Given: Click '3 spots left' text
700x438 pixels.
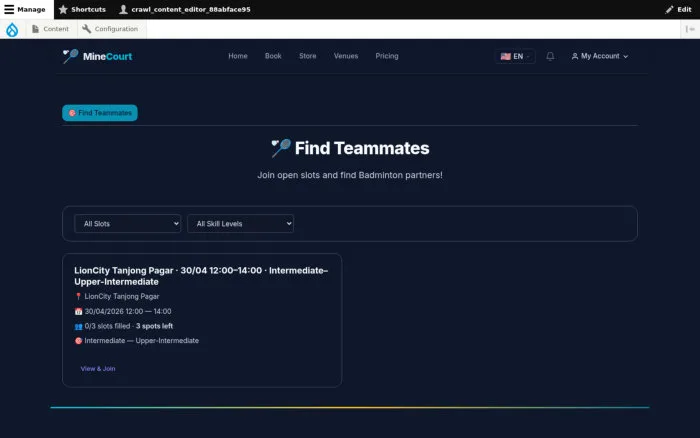Looking at the screenshot, I should (x=154, y=326).
